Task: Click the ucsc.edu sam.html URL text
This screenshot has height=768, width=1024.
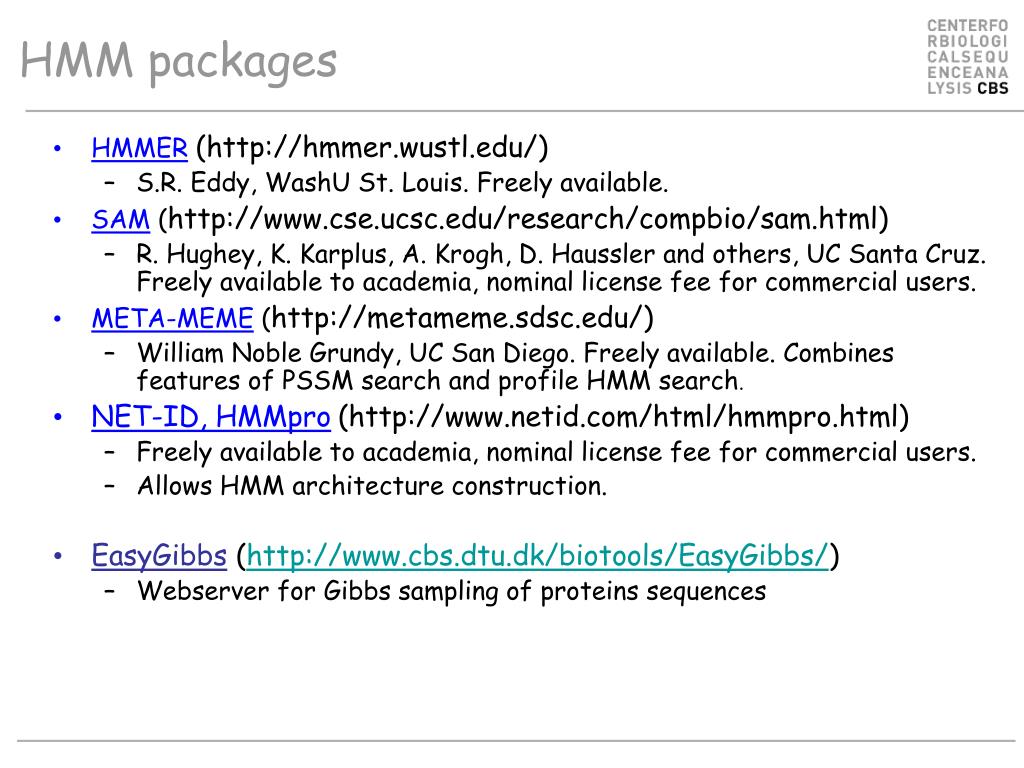Action: pos(523,219)
